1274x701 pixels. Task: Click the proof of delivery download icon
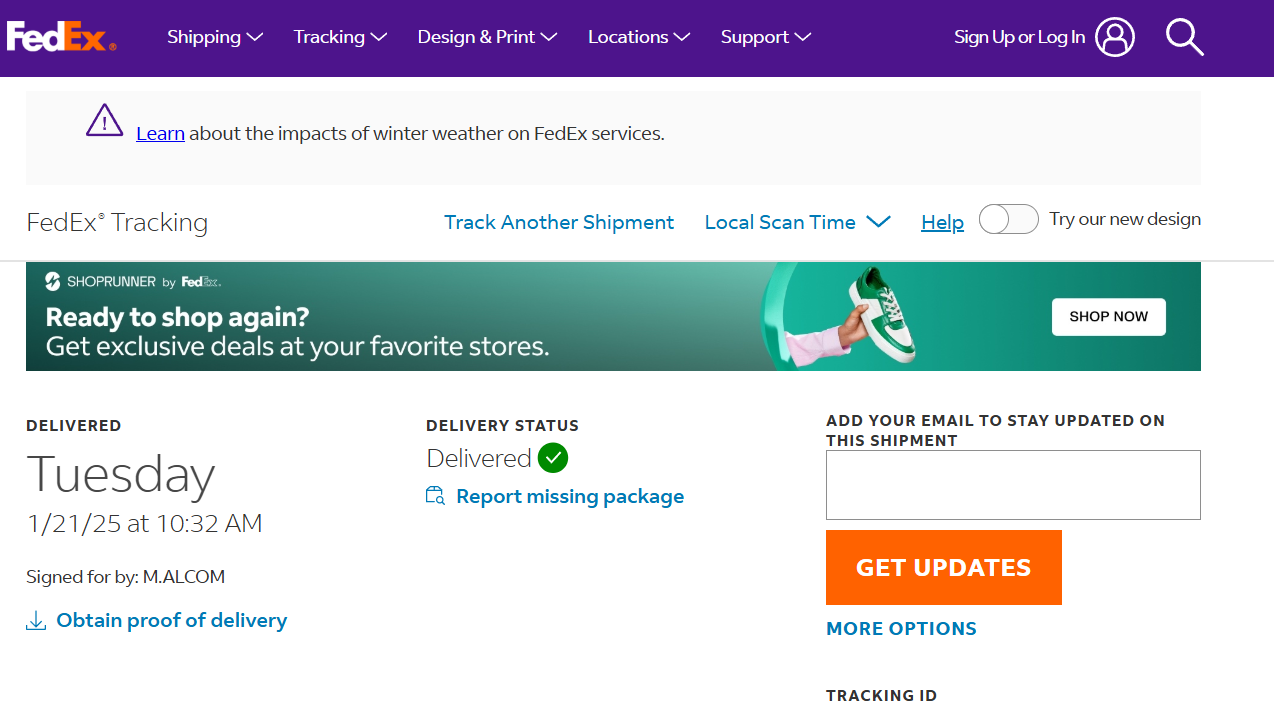pyautogui.click(x=36, y=621)
